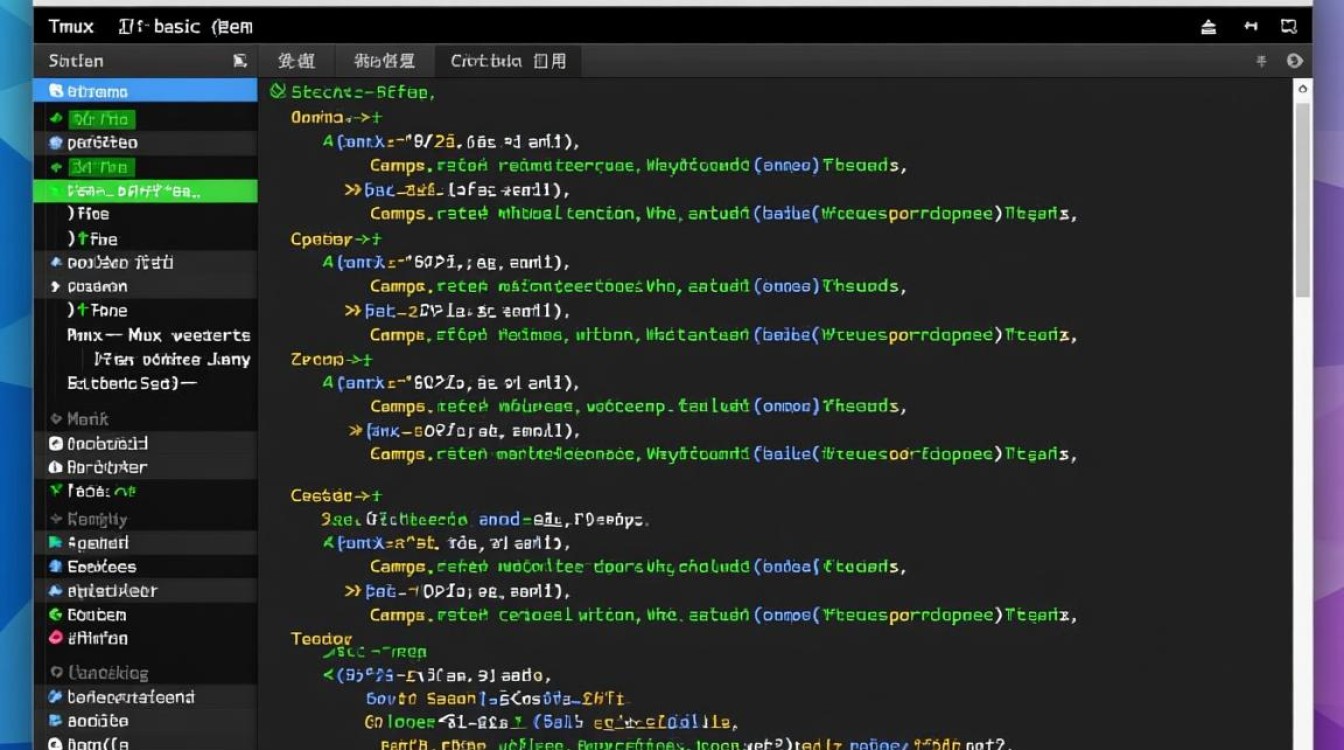This screenshot has height=750, width=1344.
Task: Collapse the 'Mork' sidebar section
Action: pyautogui.click(x=56, y=419)
